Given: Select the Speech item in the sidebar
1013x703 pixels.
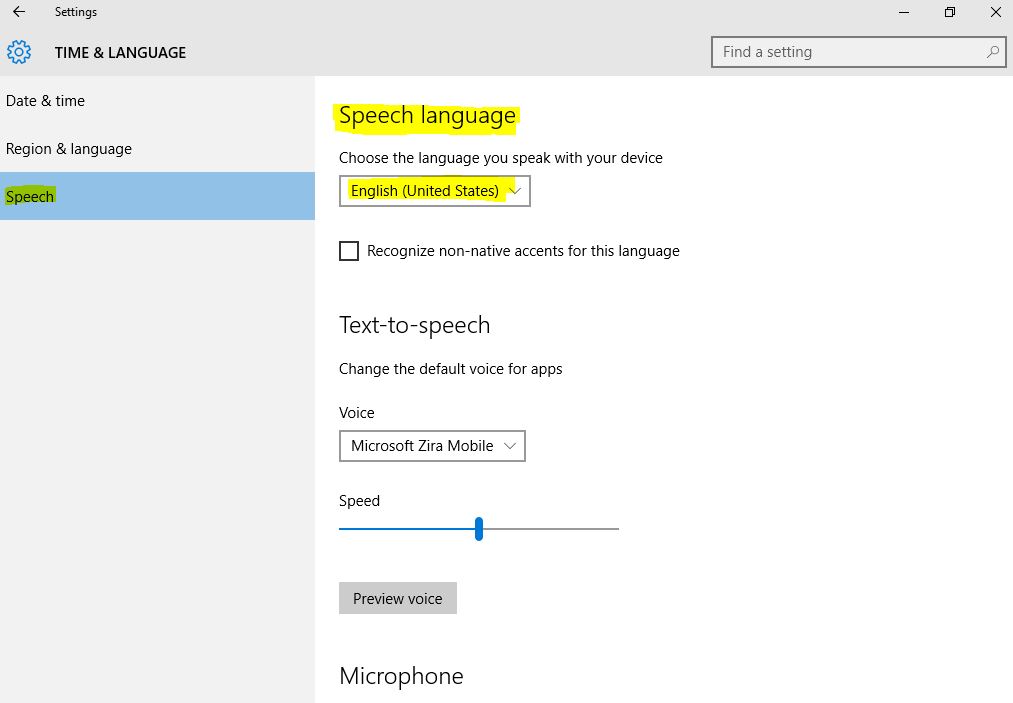Looking at the screenshot, I should tap(31, 196).
